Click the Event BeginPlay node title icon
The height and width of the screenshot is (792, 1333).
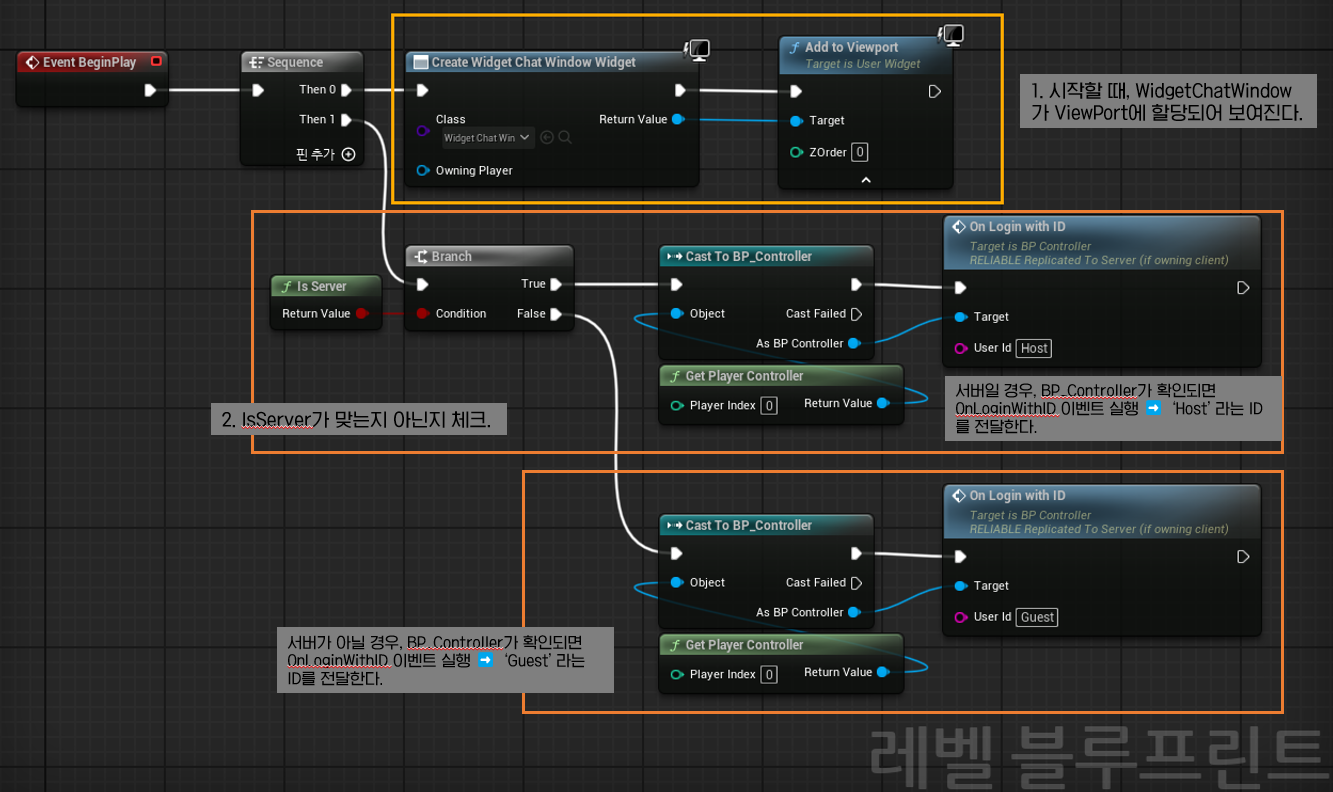[x=32, y=62]
